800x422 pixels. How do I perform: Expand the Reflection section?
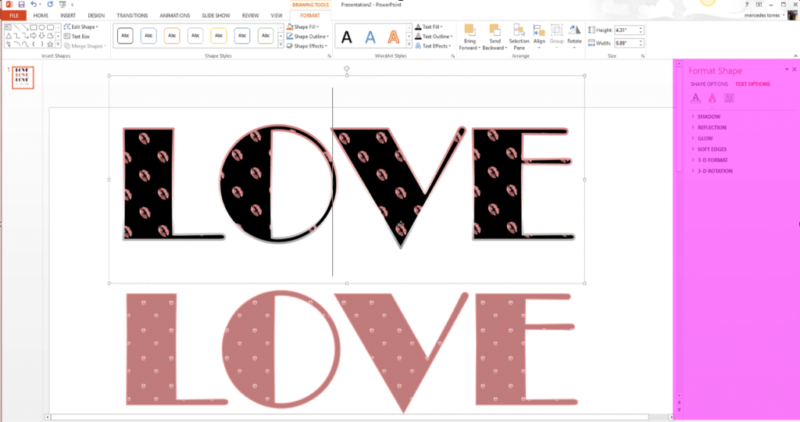(711, 128)
